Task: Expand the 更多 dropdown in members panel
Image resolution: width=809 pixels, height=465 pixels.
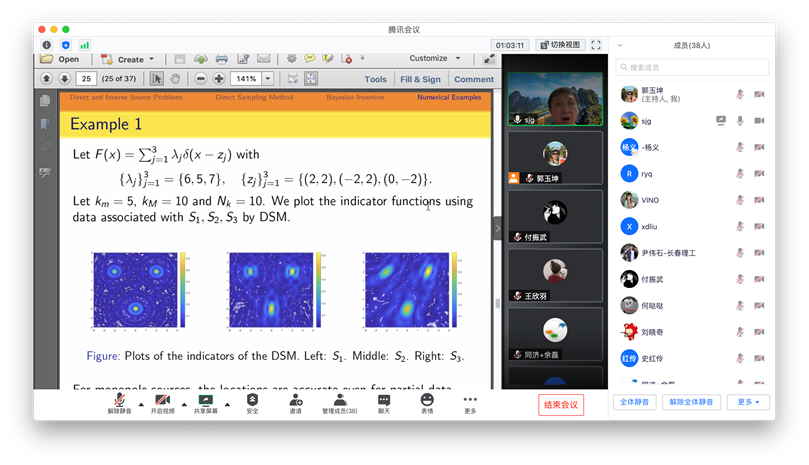Action: click(748, 402)
